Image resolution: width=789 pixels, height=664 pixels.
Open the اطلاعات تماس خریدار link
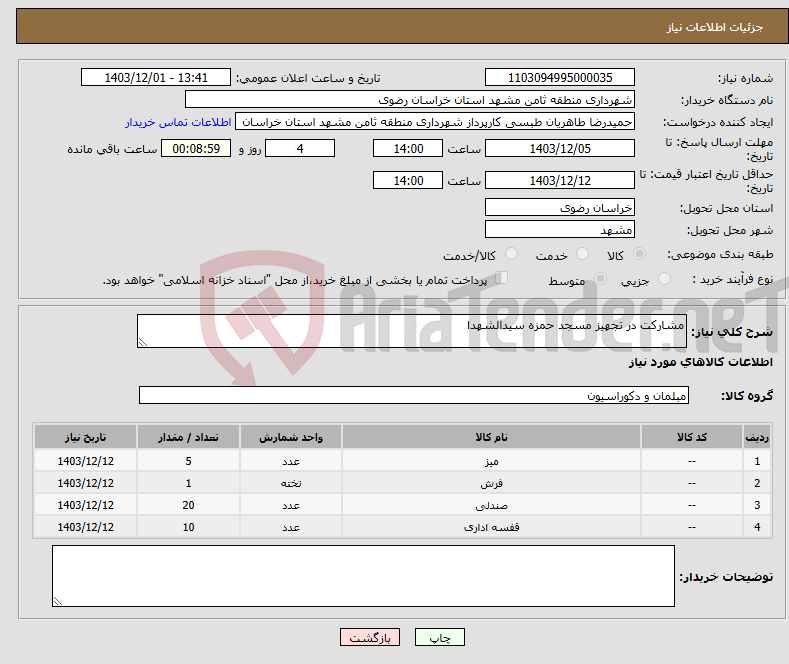point(178,122)
